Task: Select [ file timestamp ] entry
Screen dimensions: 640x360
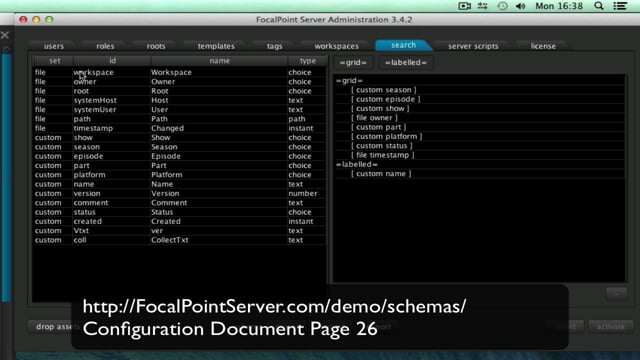Action: 382,155
